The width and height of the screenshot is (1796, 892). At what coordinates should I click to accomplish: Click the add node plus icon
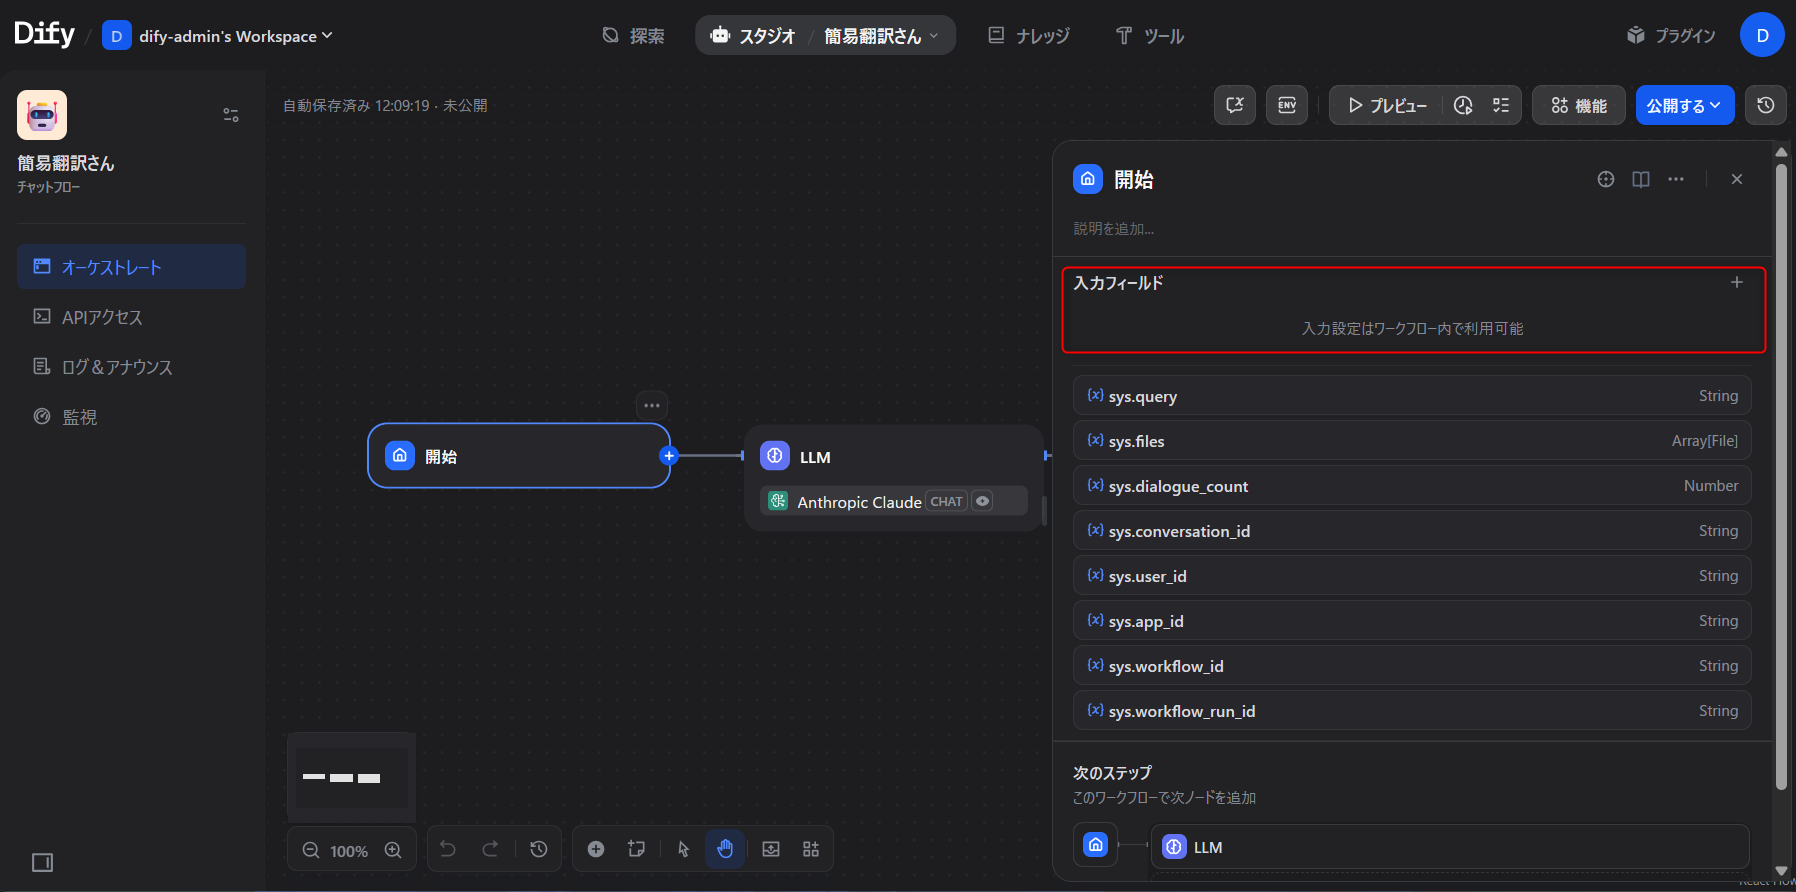tap(596, 849)
